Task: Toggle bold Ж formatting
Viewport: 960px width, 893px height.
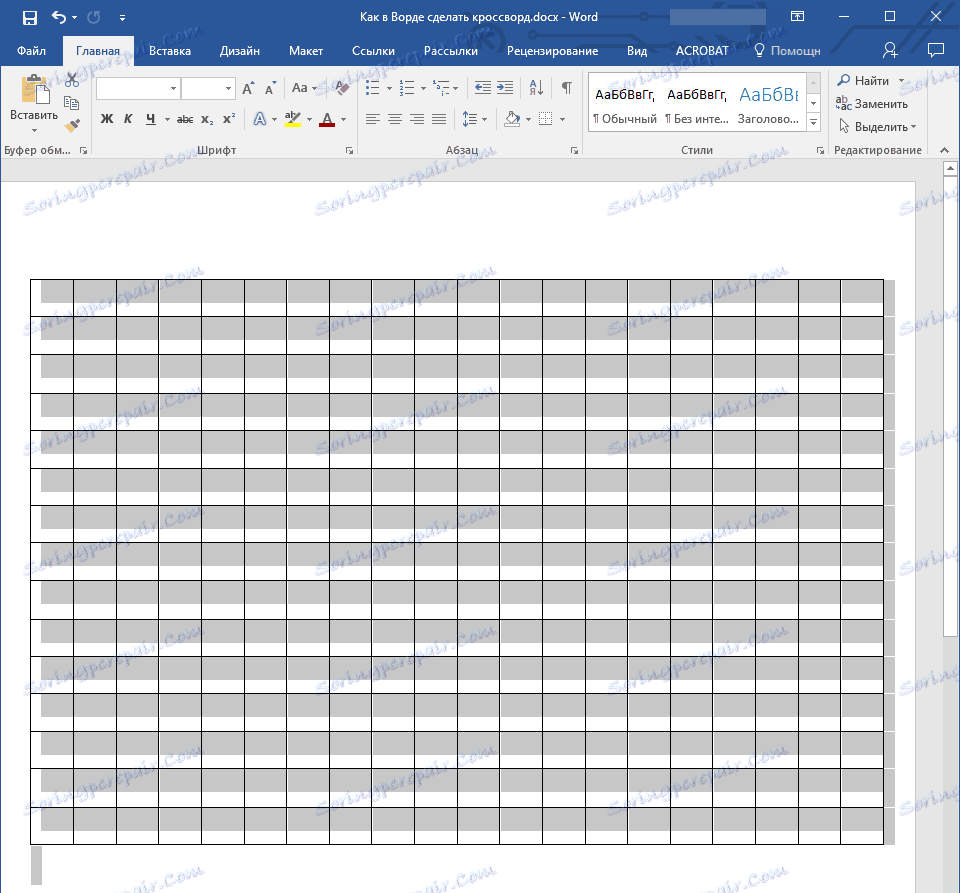Action: [107, 119]
